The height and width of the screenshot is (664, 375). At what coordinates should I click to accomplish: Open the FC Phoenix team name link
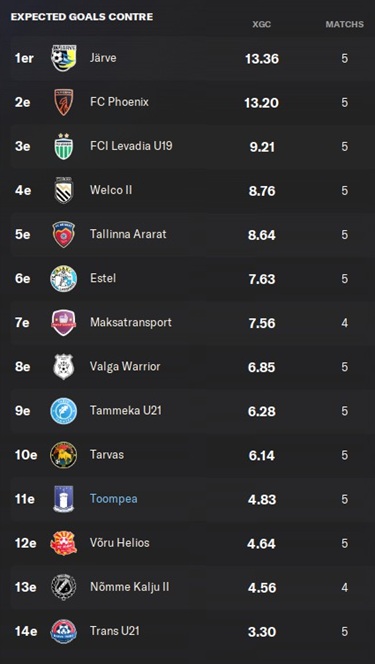pyautogui.click(x=119, y=102)
